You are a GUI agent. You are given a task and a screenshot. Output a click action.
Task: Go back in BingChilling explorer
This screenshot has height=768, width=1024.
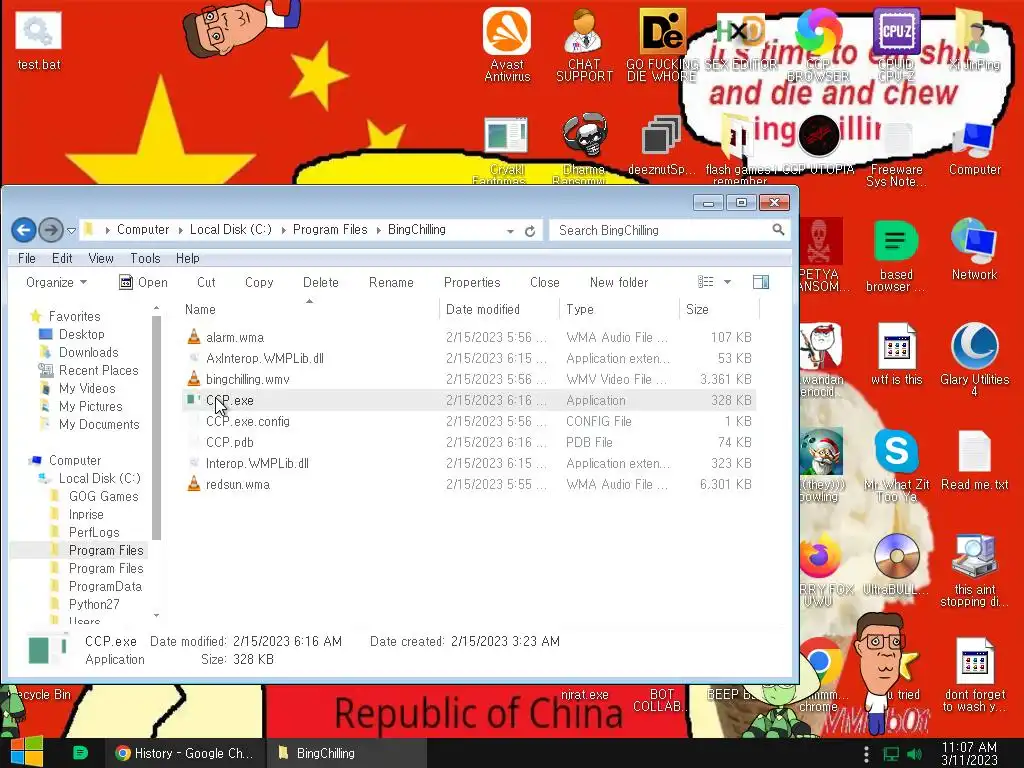(24, 230)
